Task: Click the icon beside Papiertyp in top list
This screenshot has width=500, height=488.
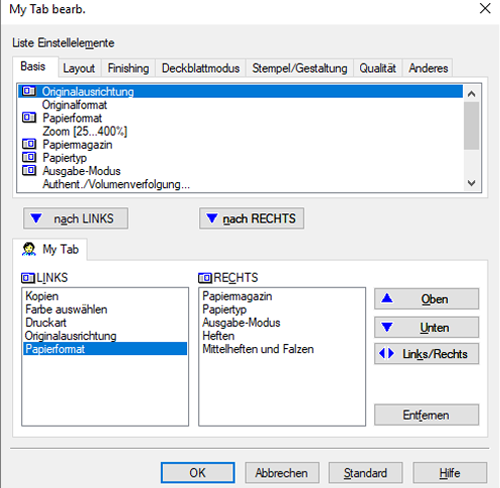Action: pos(29,157)
